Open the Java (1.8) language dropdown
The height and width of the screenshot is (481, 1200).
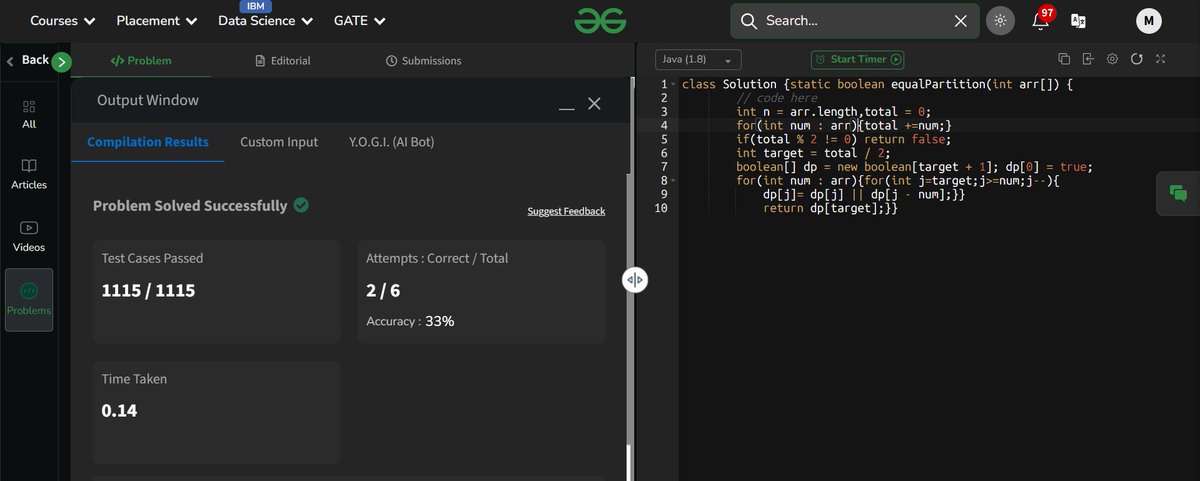coord(699,60)
